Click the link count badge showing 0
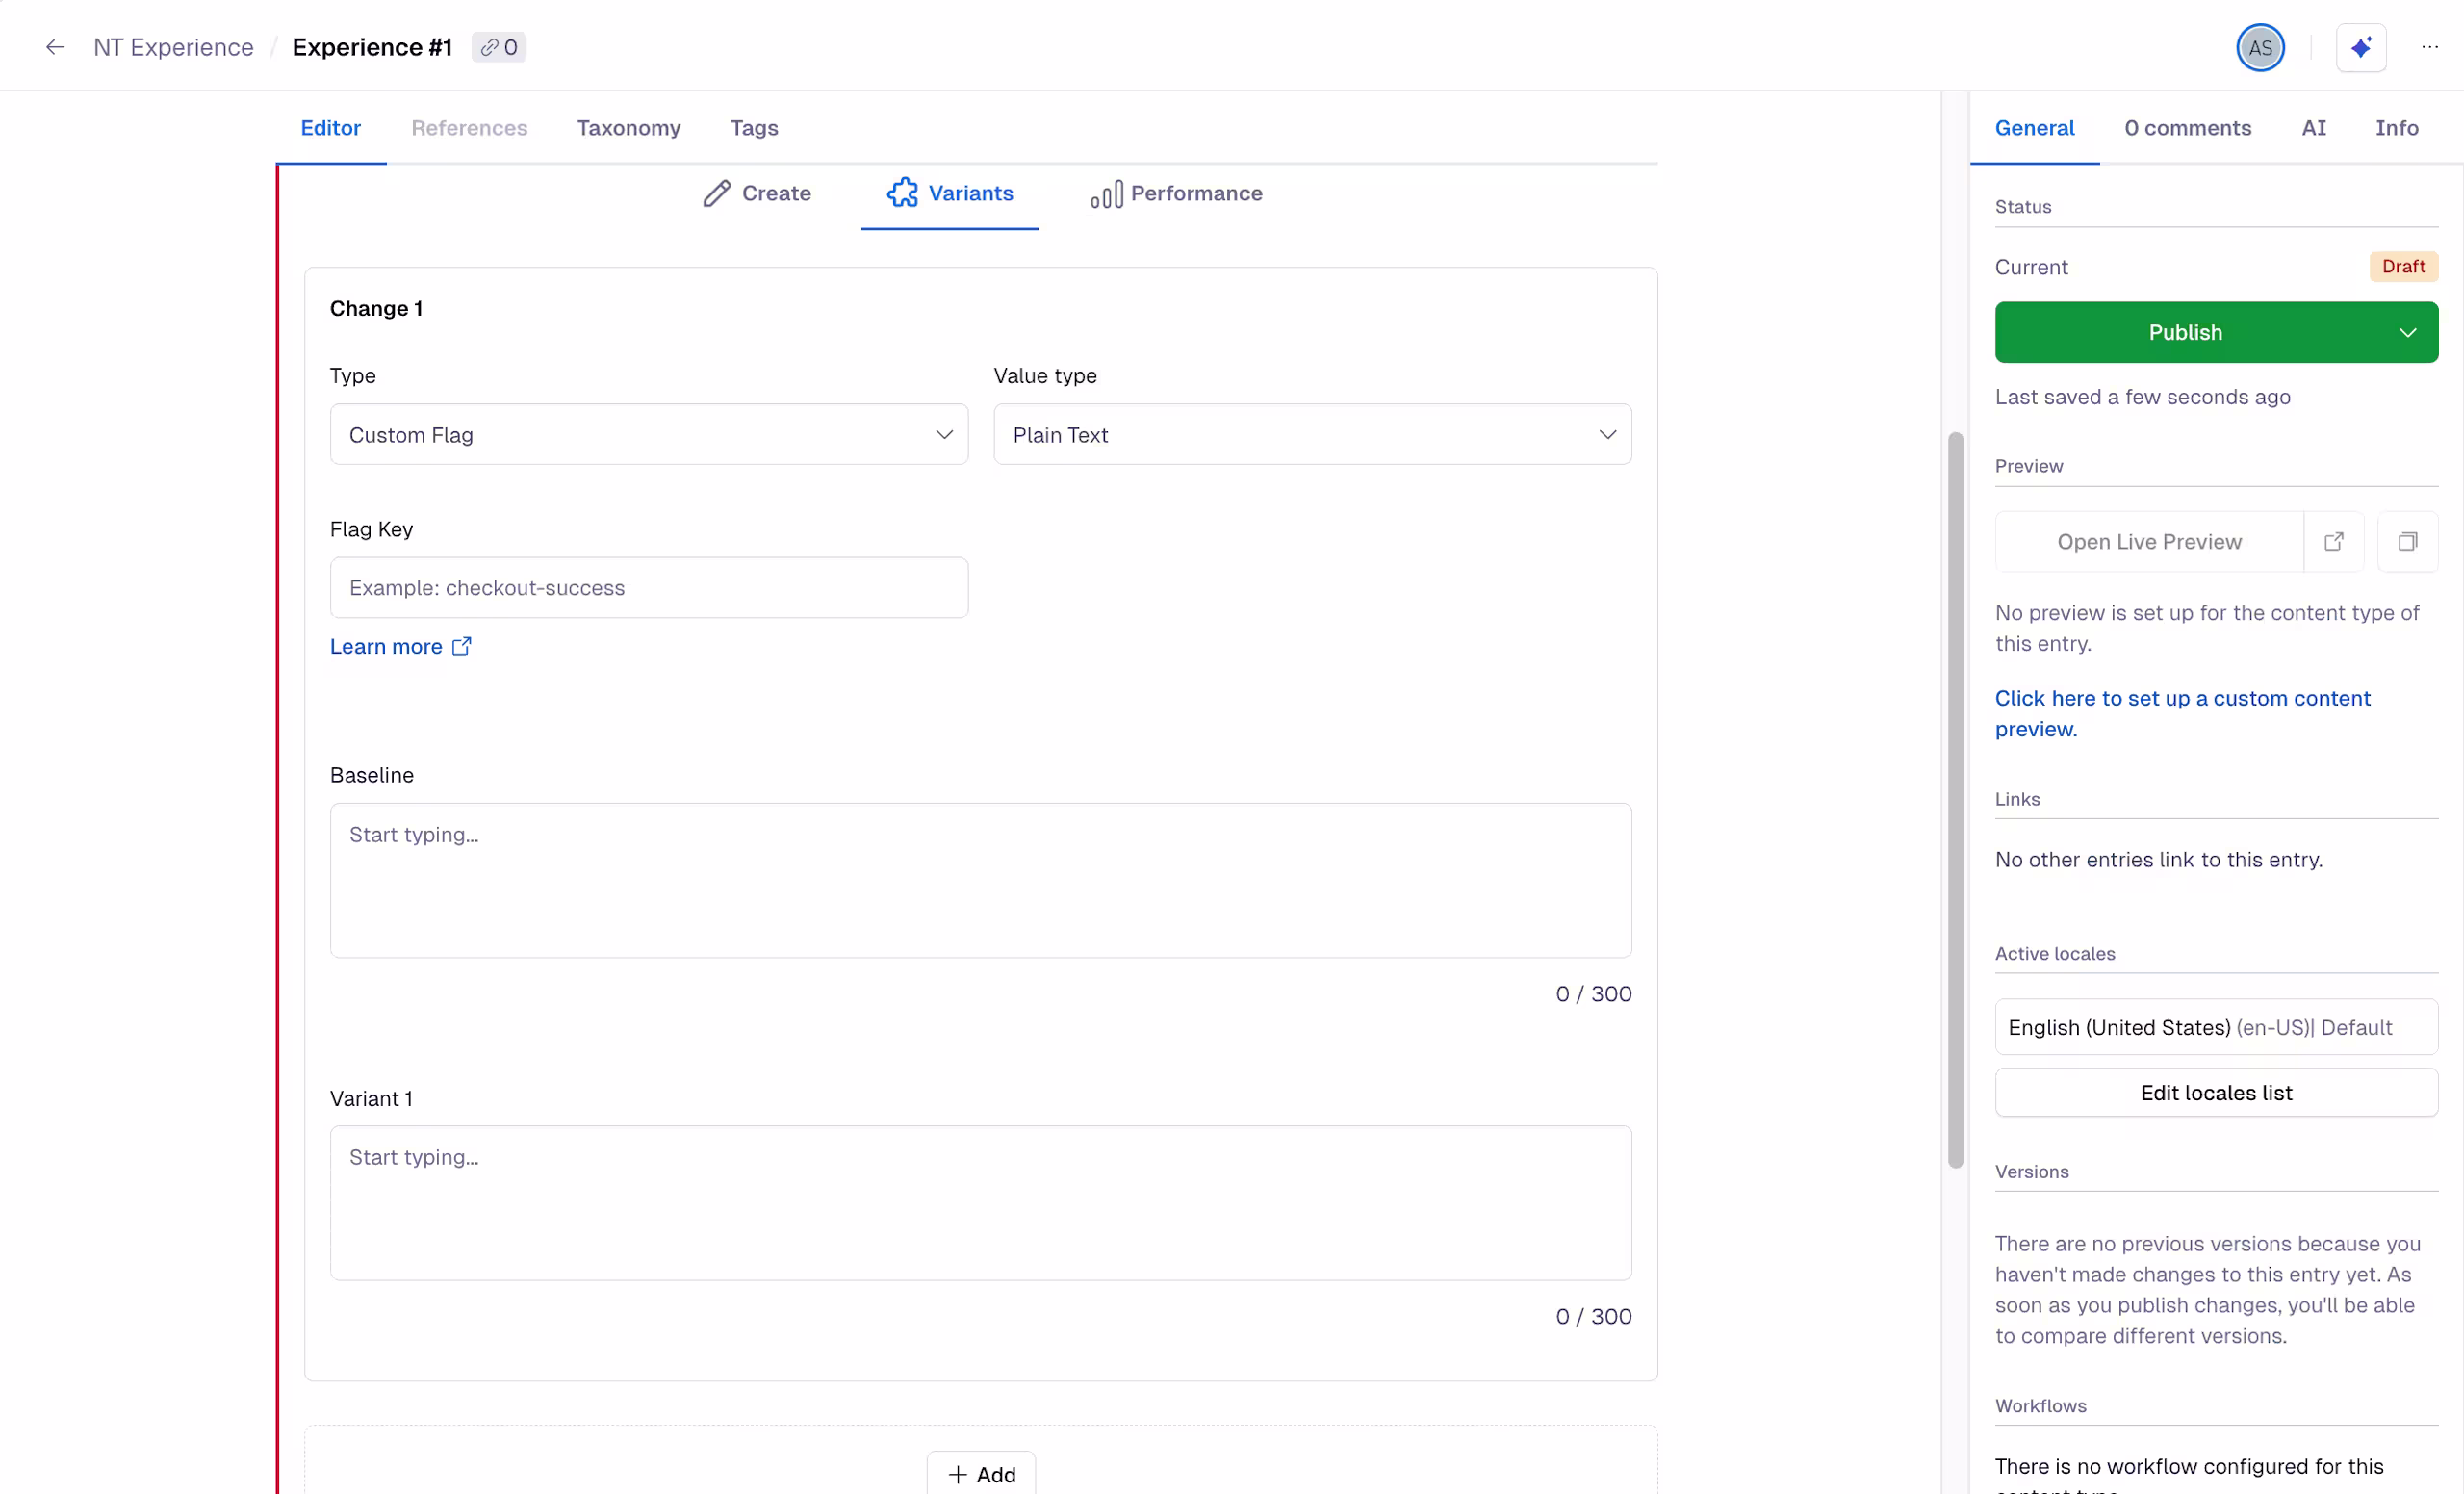Image resolution: width=2464 pixels, height=1494 pixels. click(x=498, y=47)
